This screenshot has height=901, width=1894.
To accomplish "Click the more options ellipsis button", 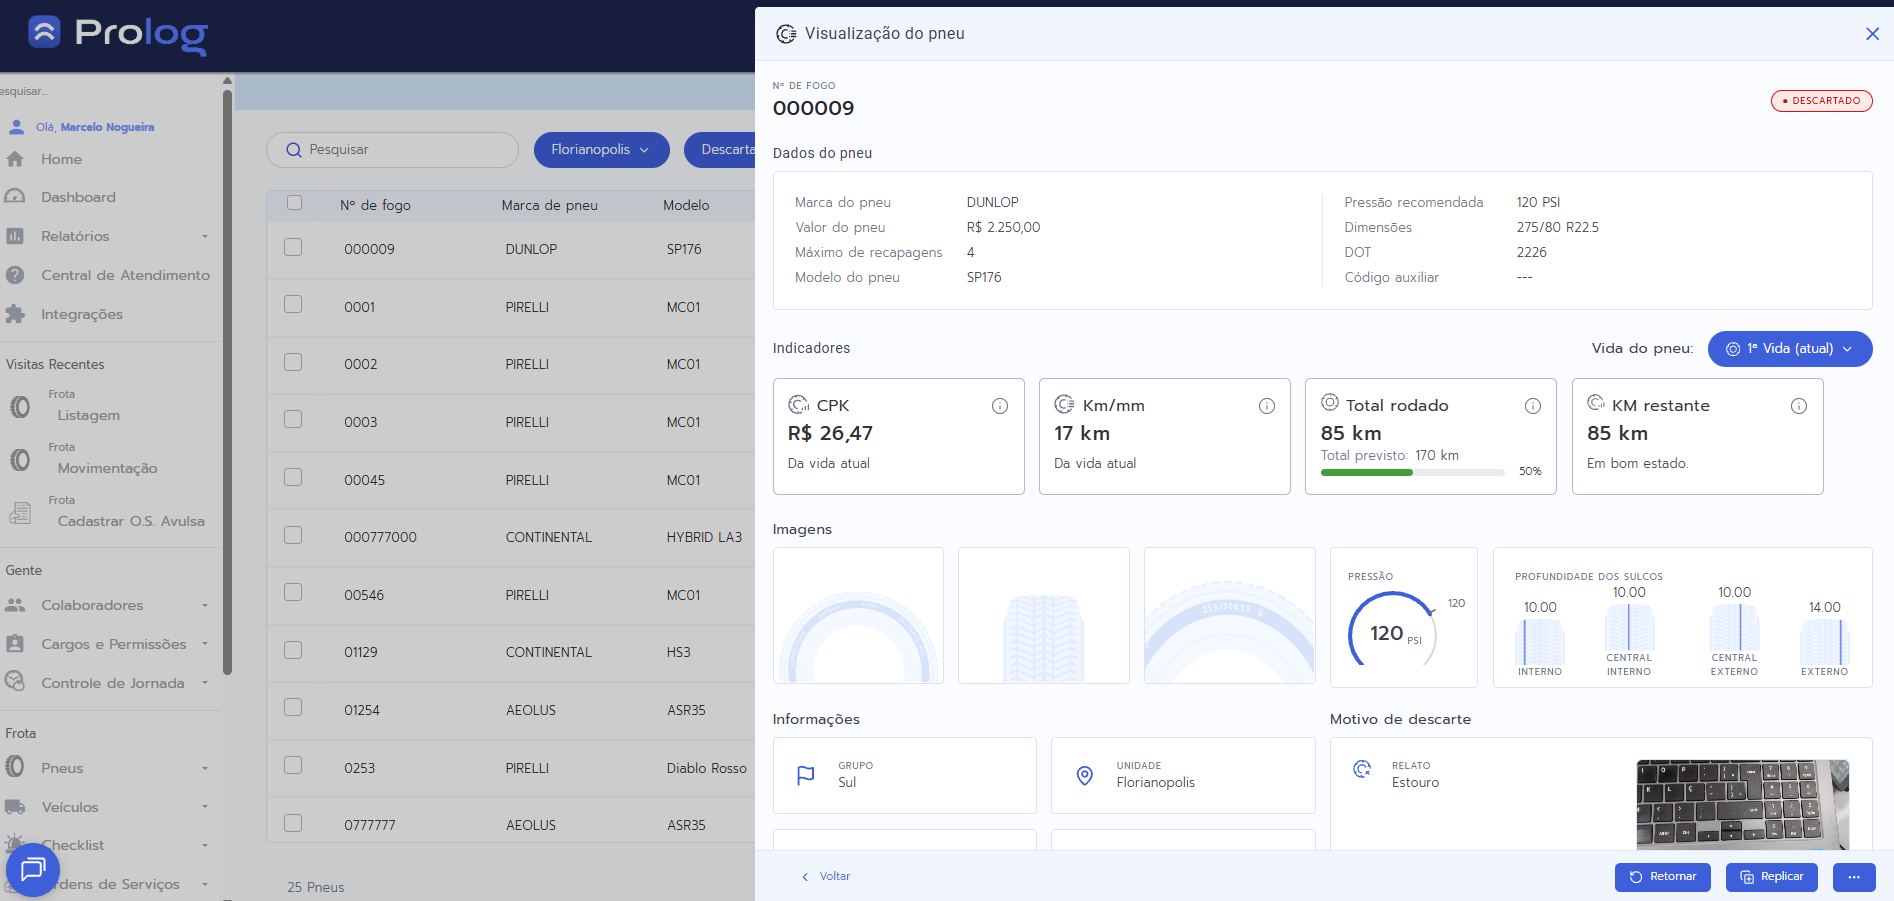I will [1853, 877].
